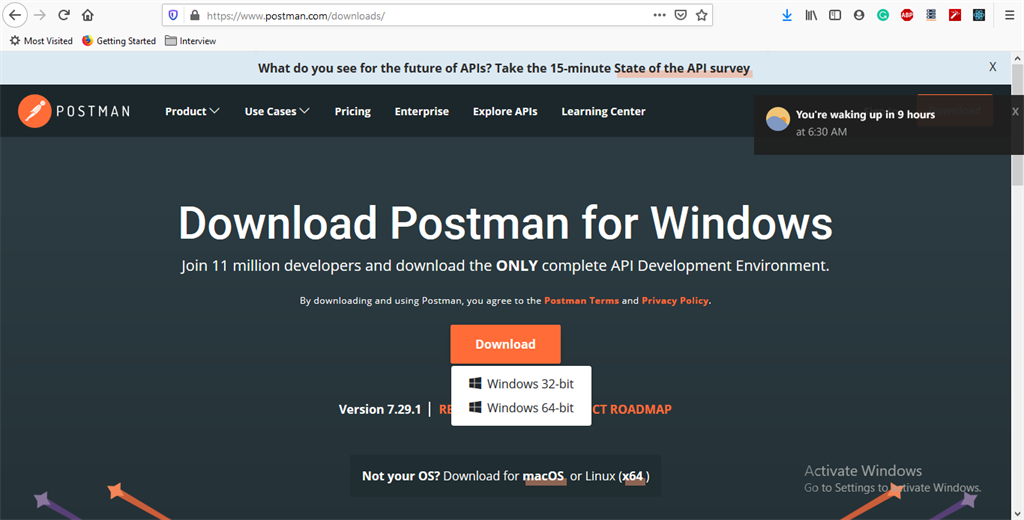Expand the Use Cases dropdown menu

tap(277, 112)
